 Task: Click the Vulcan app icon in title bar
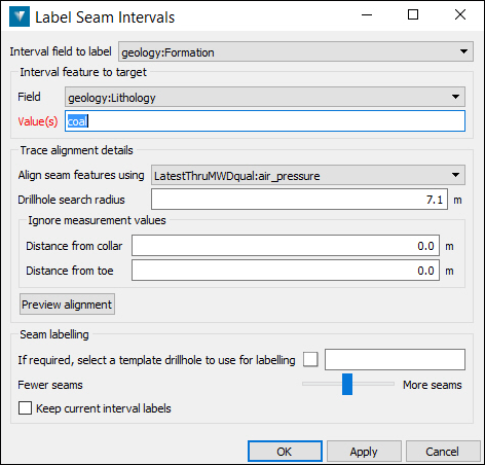(19, 17)
